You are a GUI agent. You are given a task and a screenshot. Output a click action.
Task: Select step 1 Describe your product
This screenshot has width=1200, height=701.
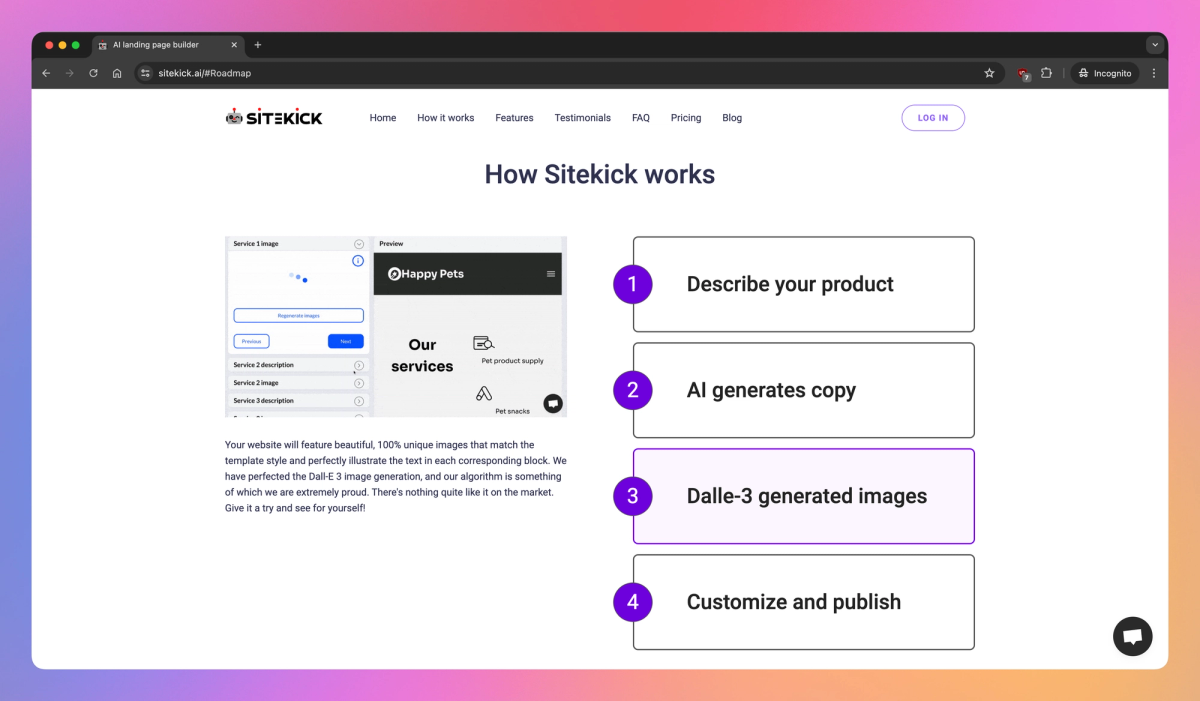pos(803,284)
